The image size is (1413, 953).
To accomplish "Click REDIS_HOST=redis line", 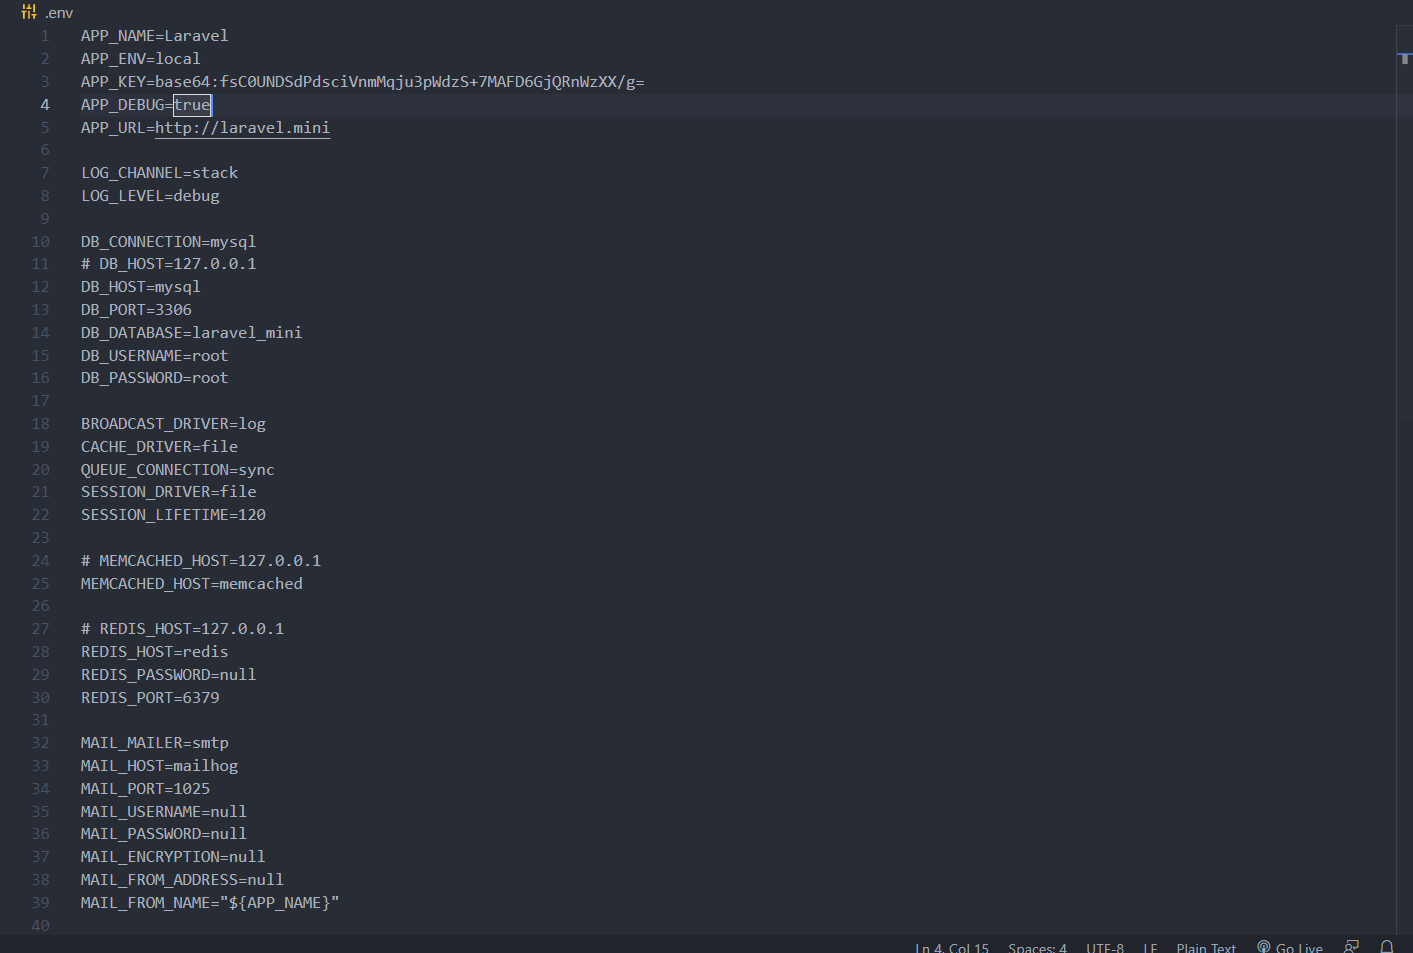I will [154, 652].
